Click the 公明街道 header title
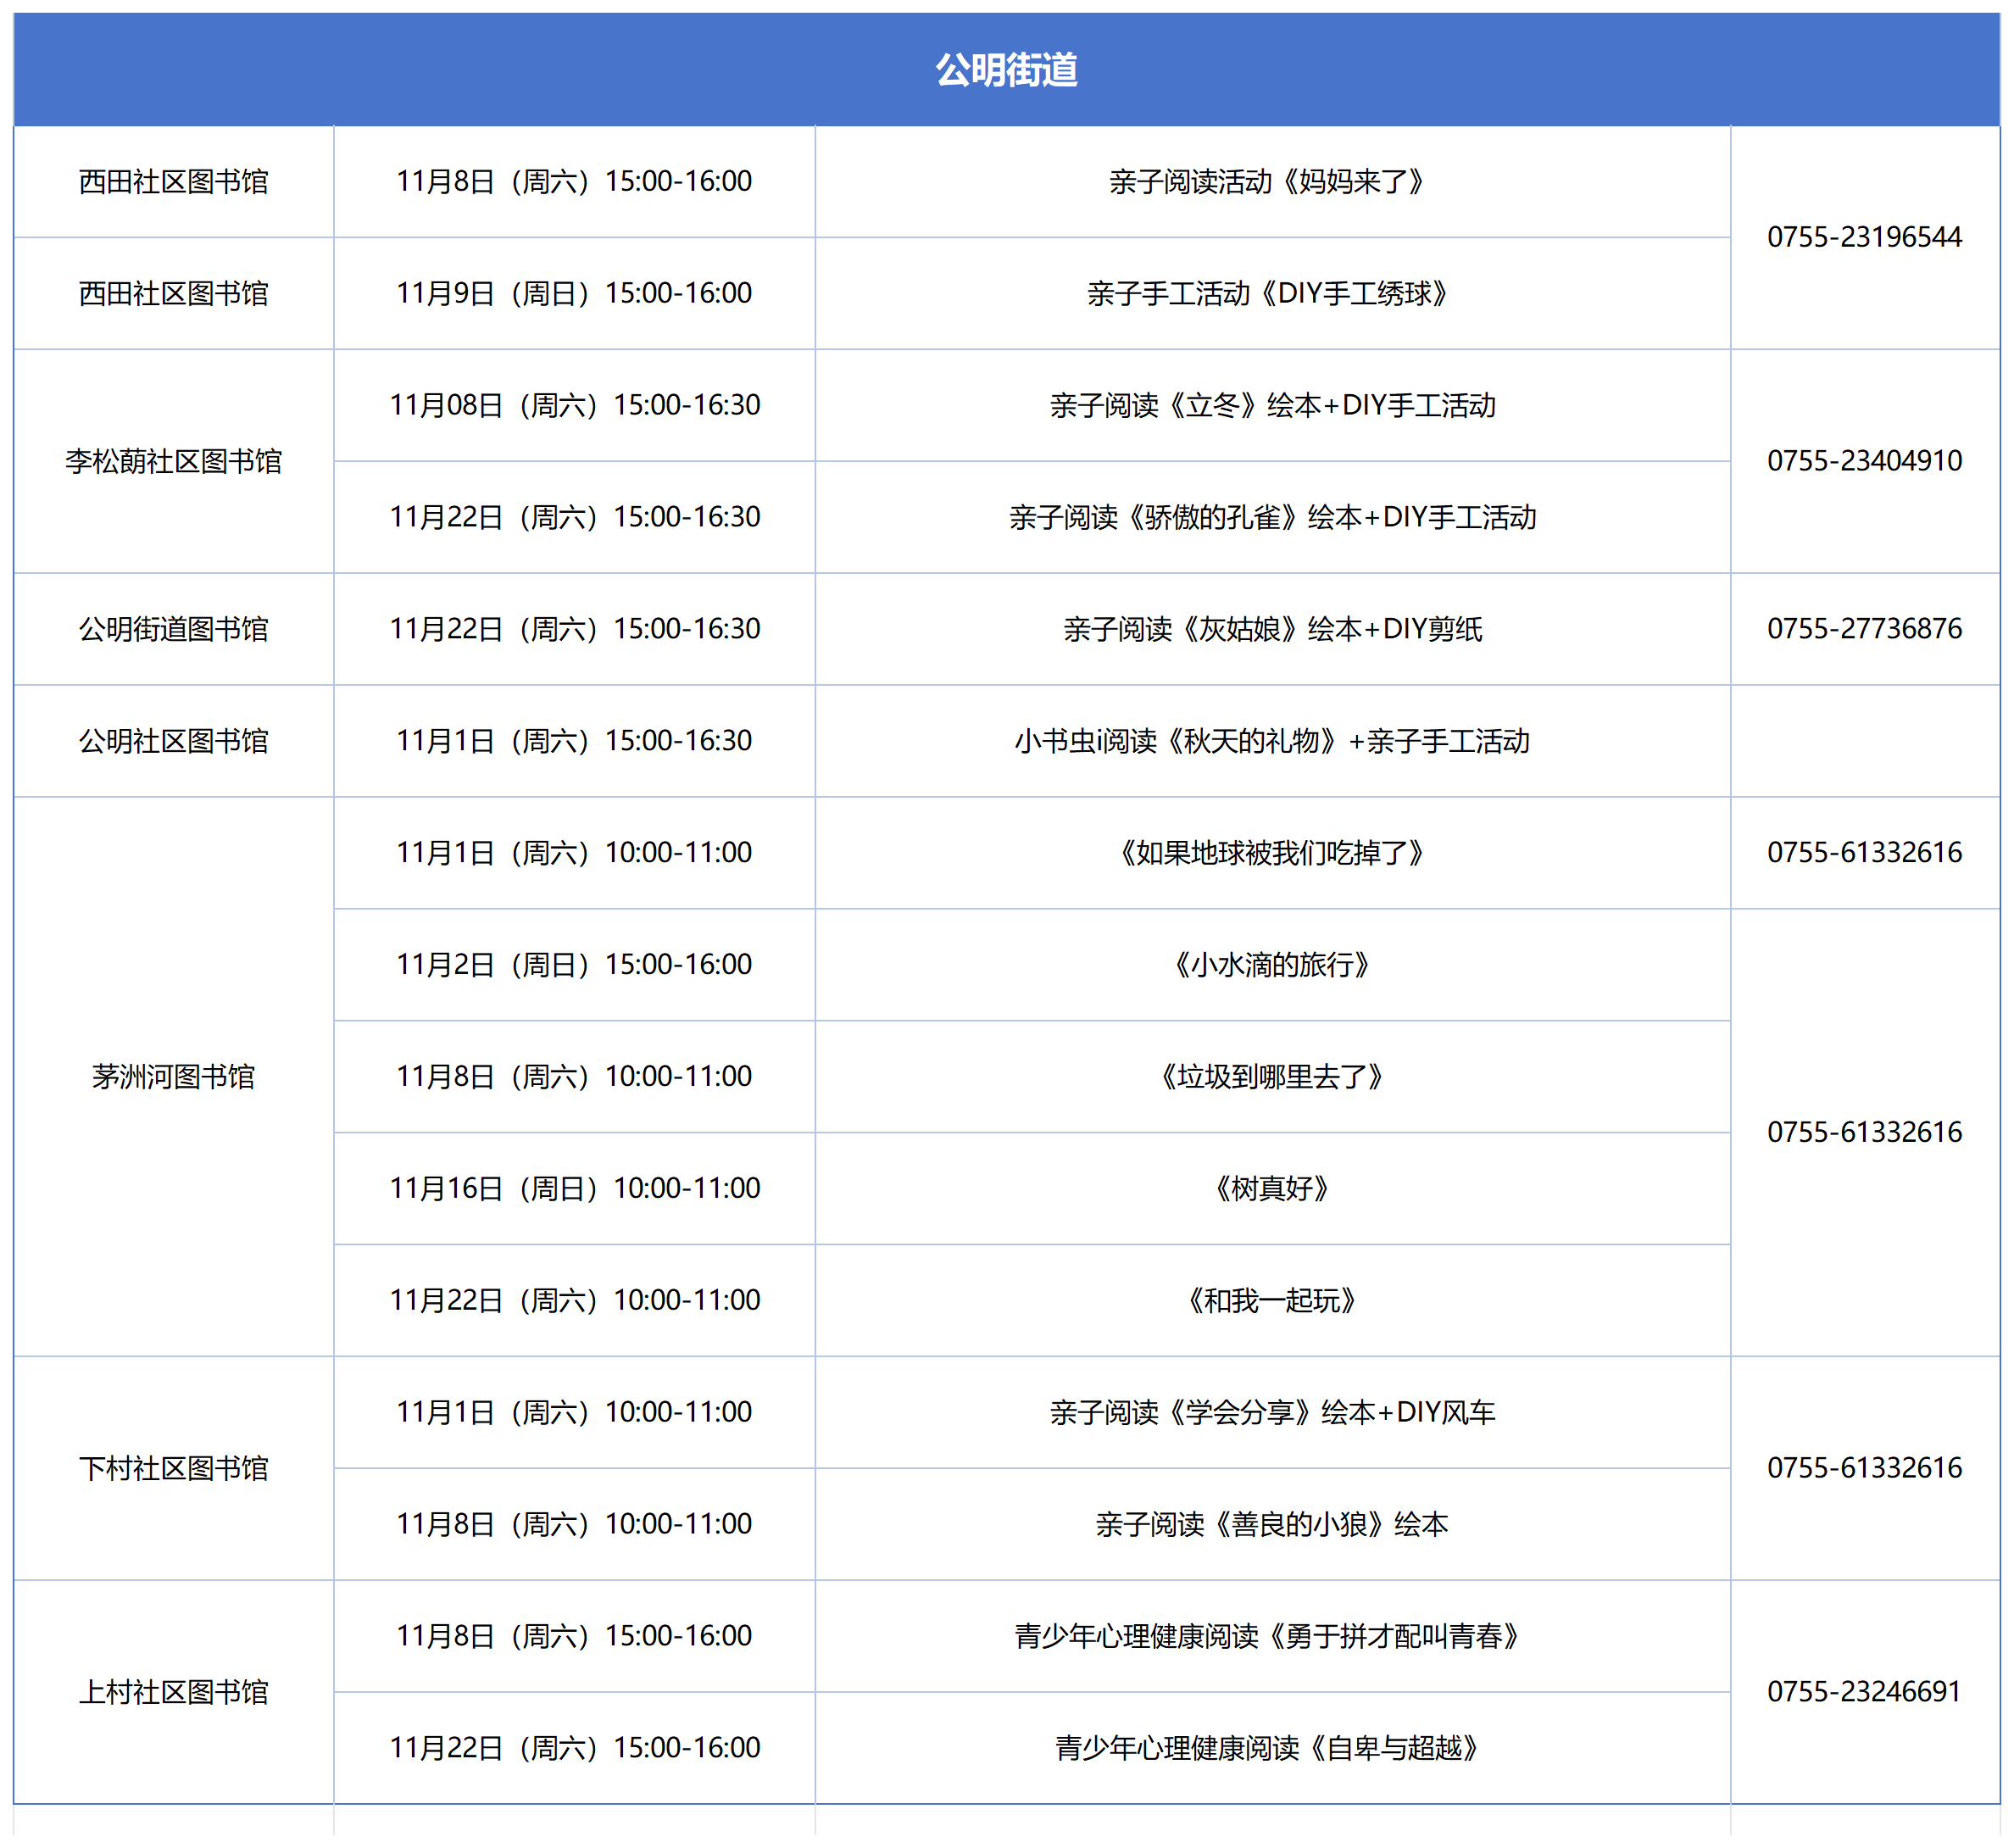 [1006, 70]
